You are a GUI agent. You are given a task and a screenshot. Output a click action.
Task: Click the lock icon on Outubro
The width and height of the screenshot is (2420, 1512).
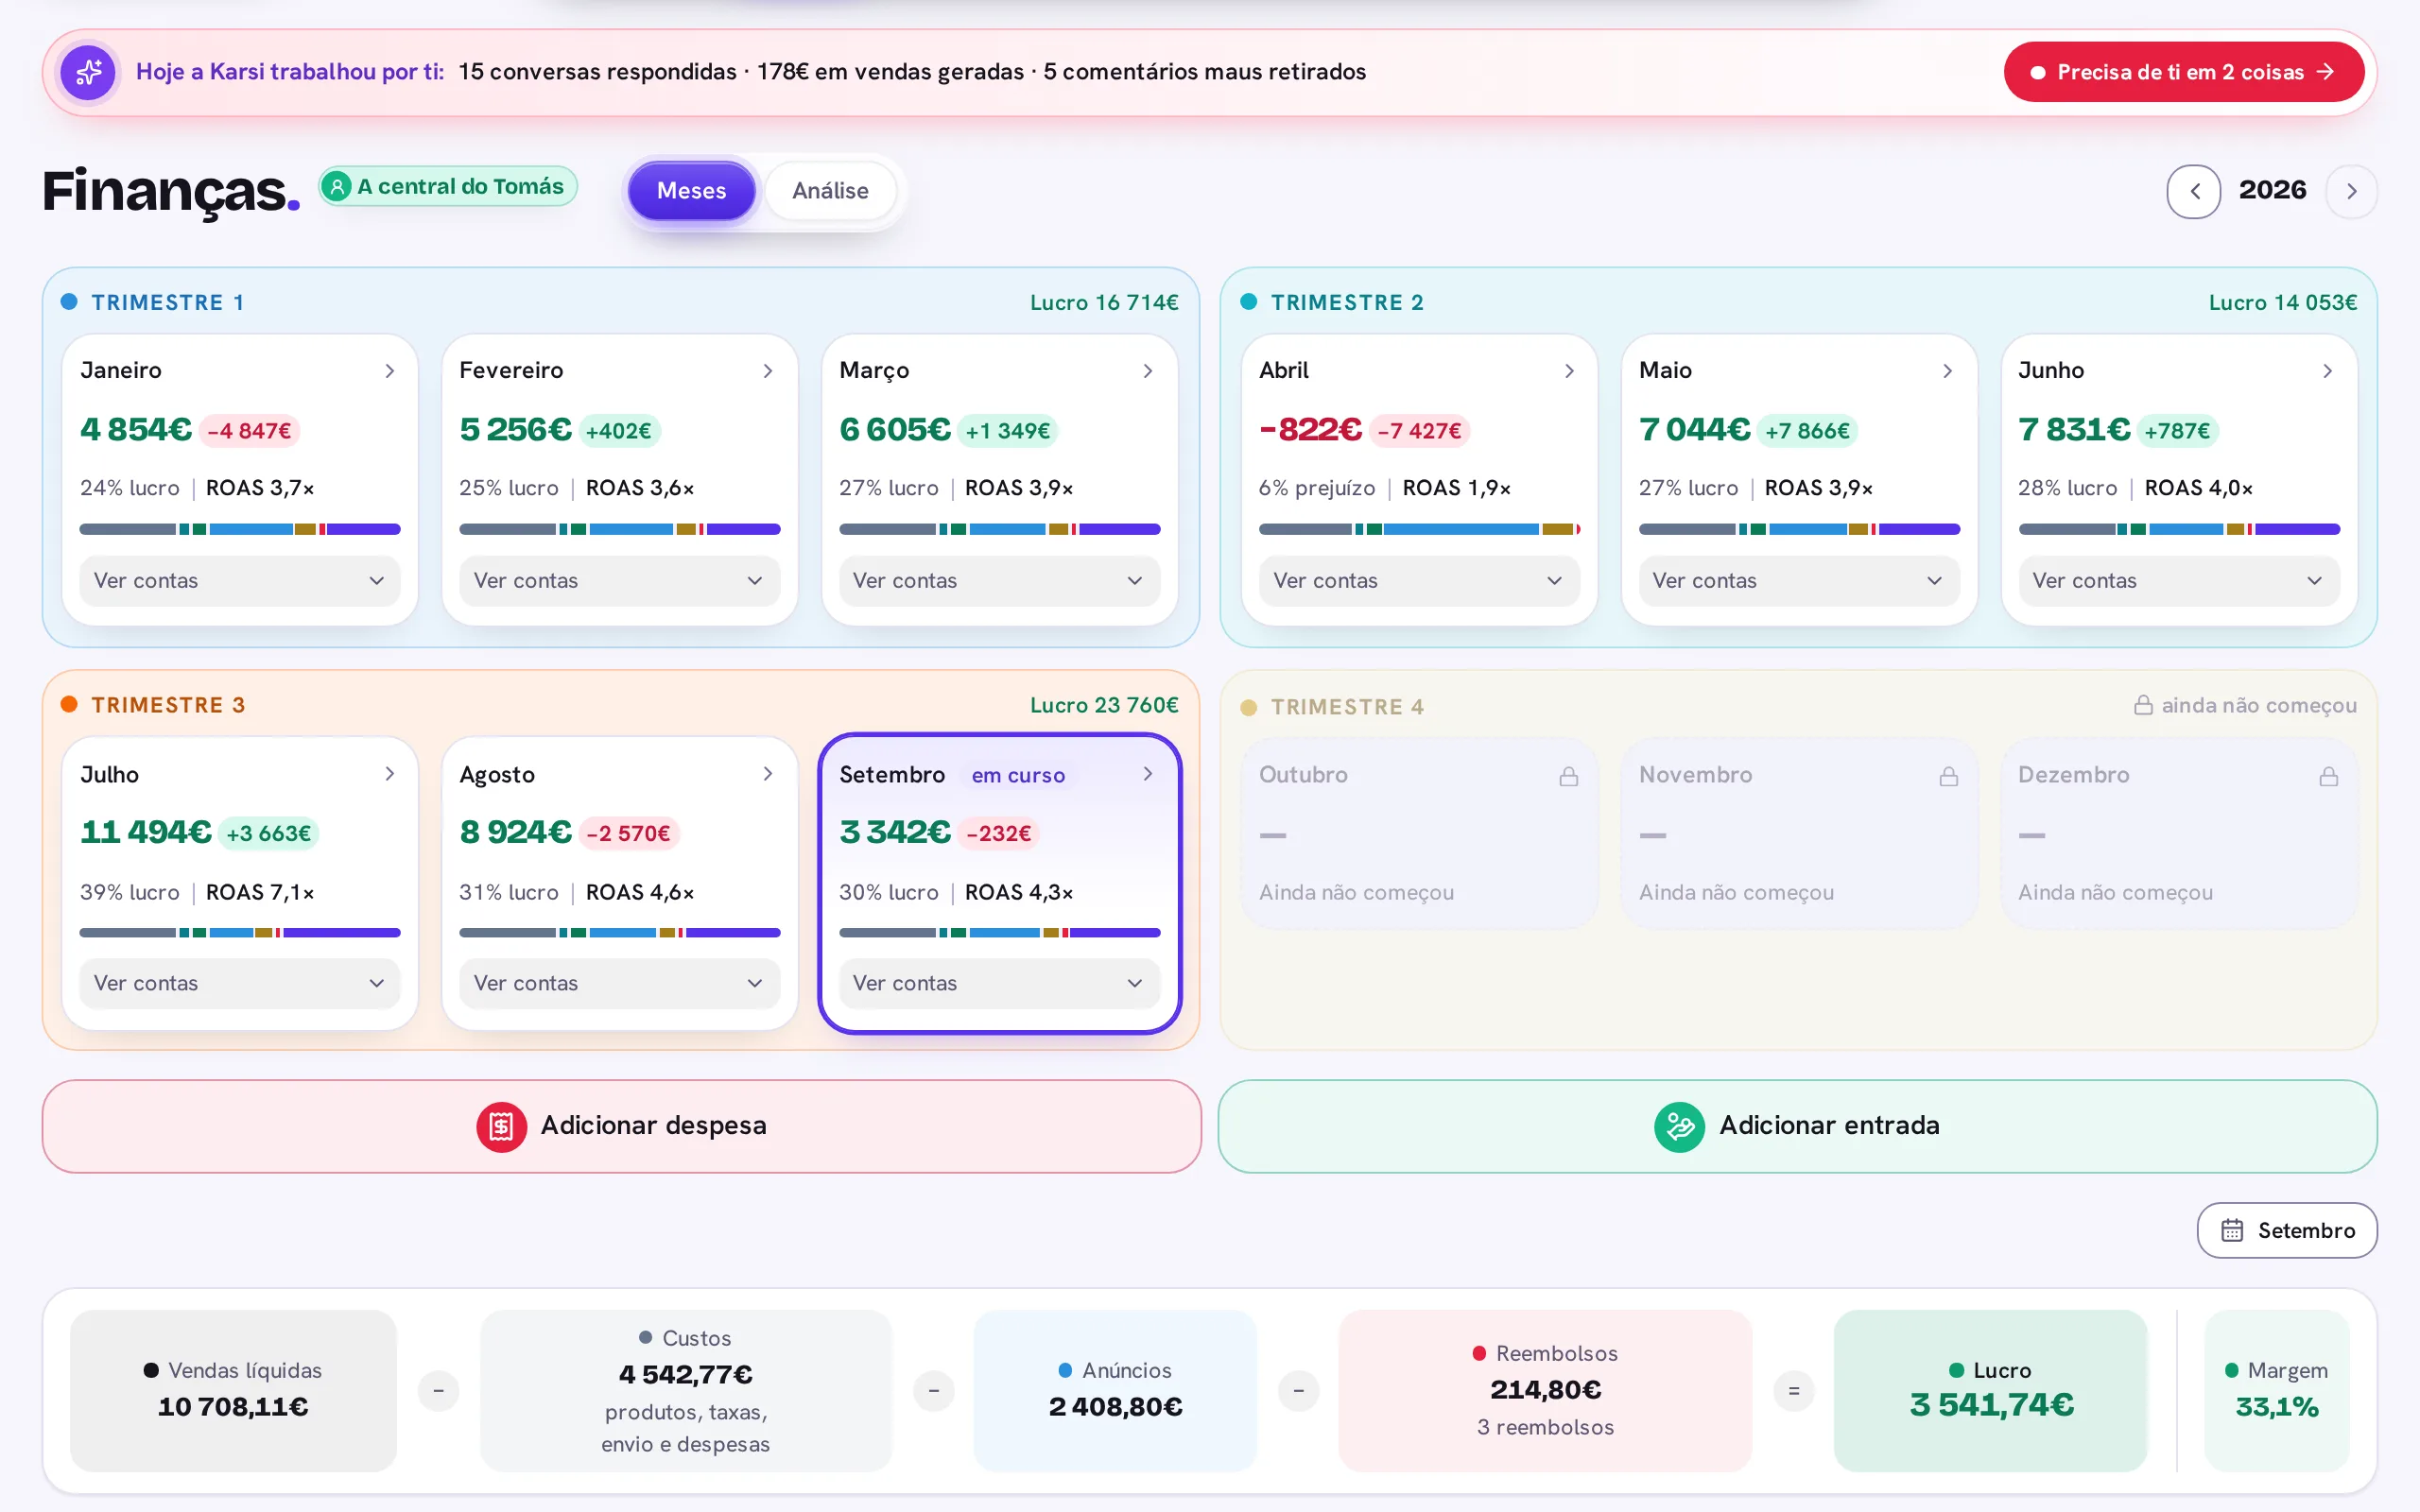(1569, 776)
